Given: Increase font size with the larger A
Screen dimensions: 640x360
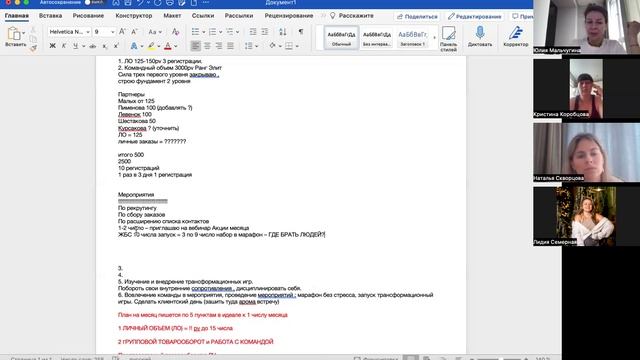Looking at the screenshot, I should 122,31.
